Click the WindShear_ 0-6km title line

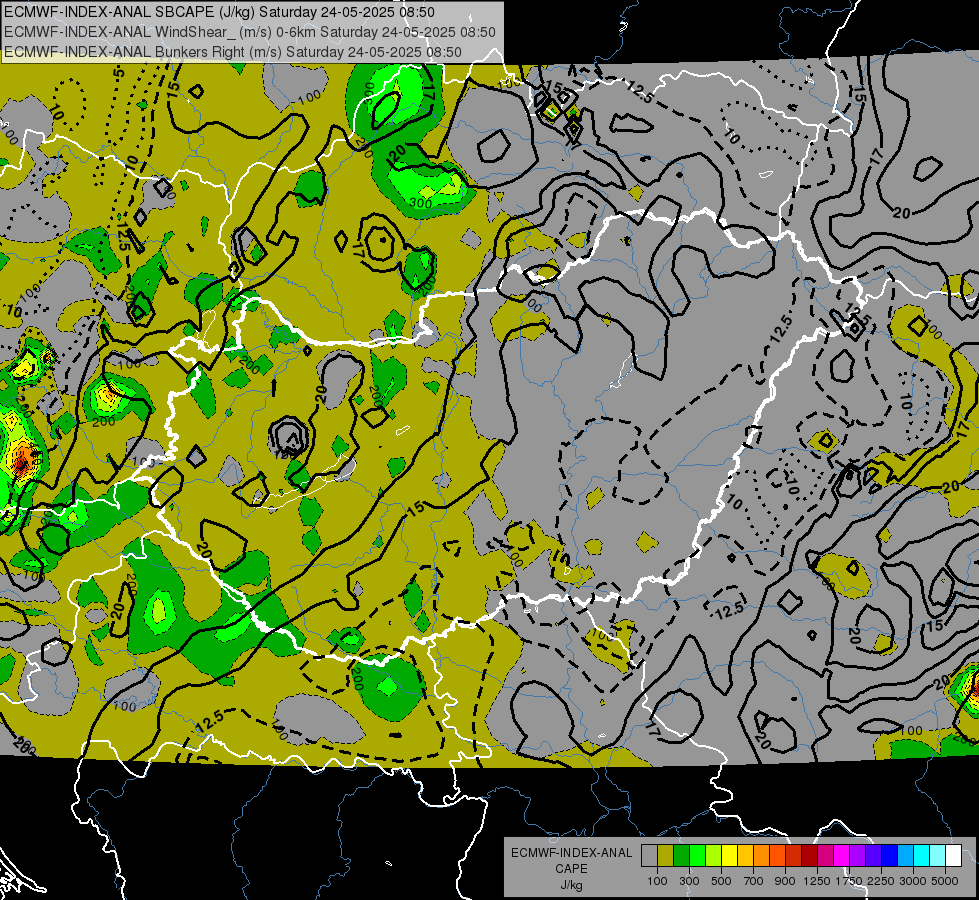coord(250,32)
